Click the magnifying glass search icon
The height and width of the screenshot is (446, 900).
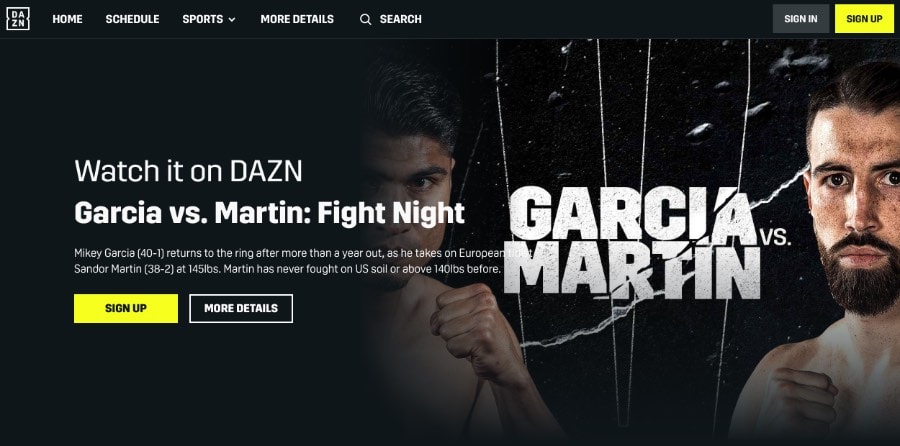(x=365, y=20)
